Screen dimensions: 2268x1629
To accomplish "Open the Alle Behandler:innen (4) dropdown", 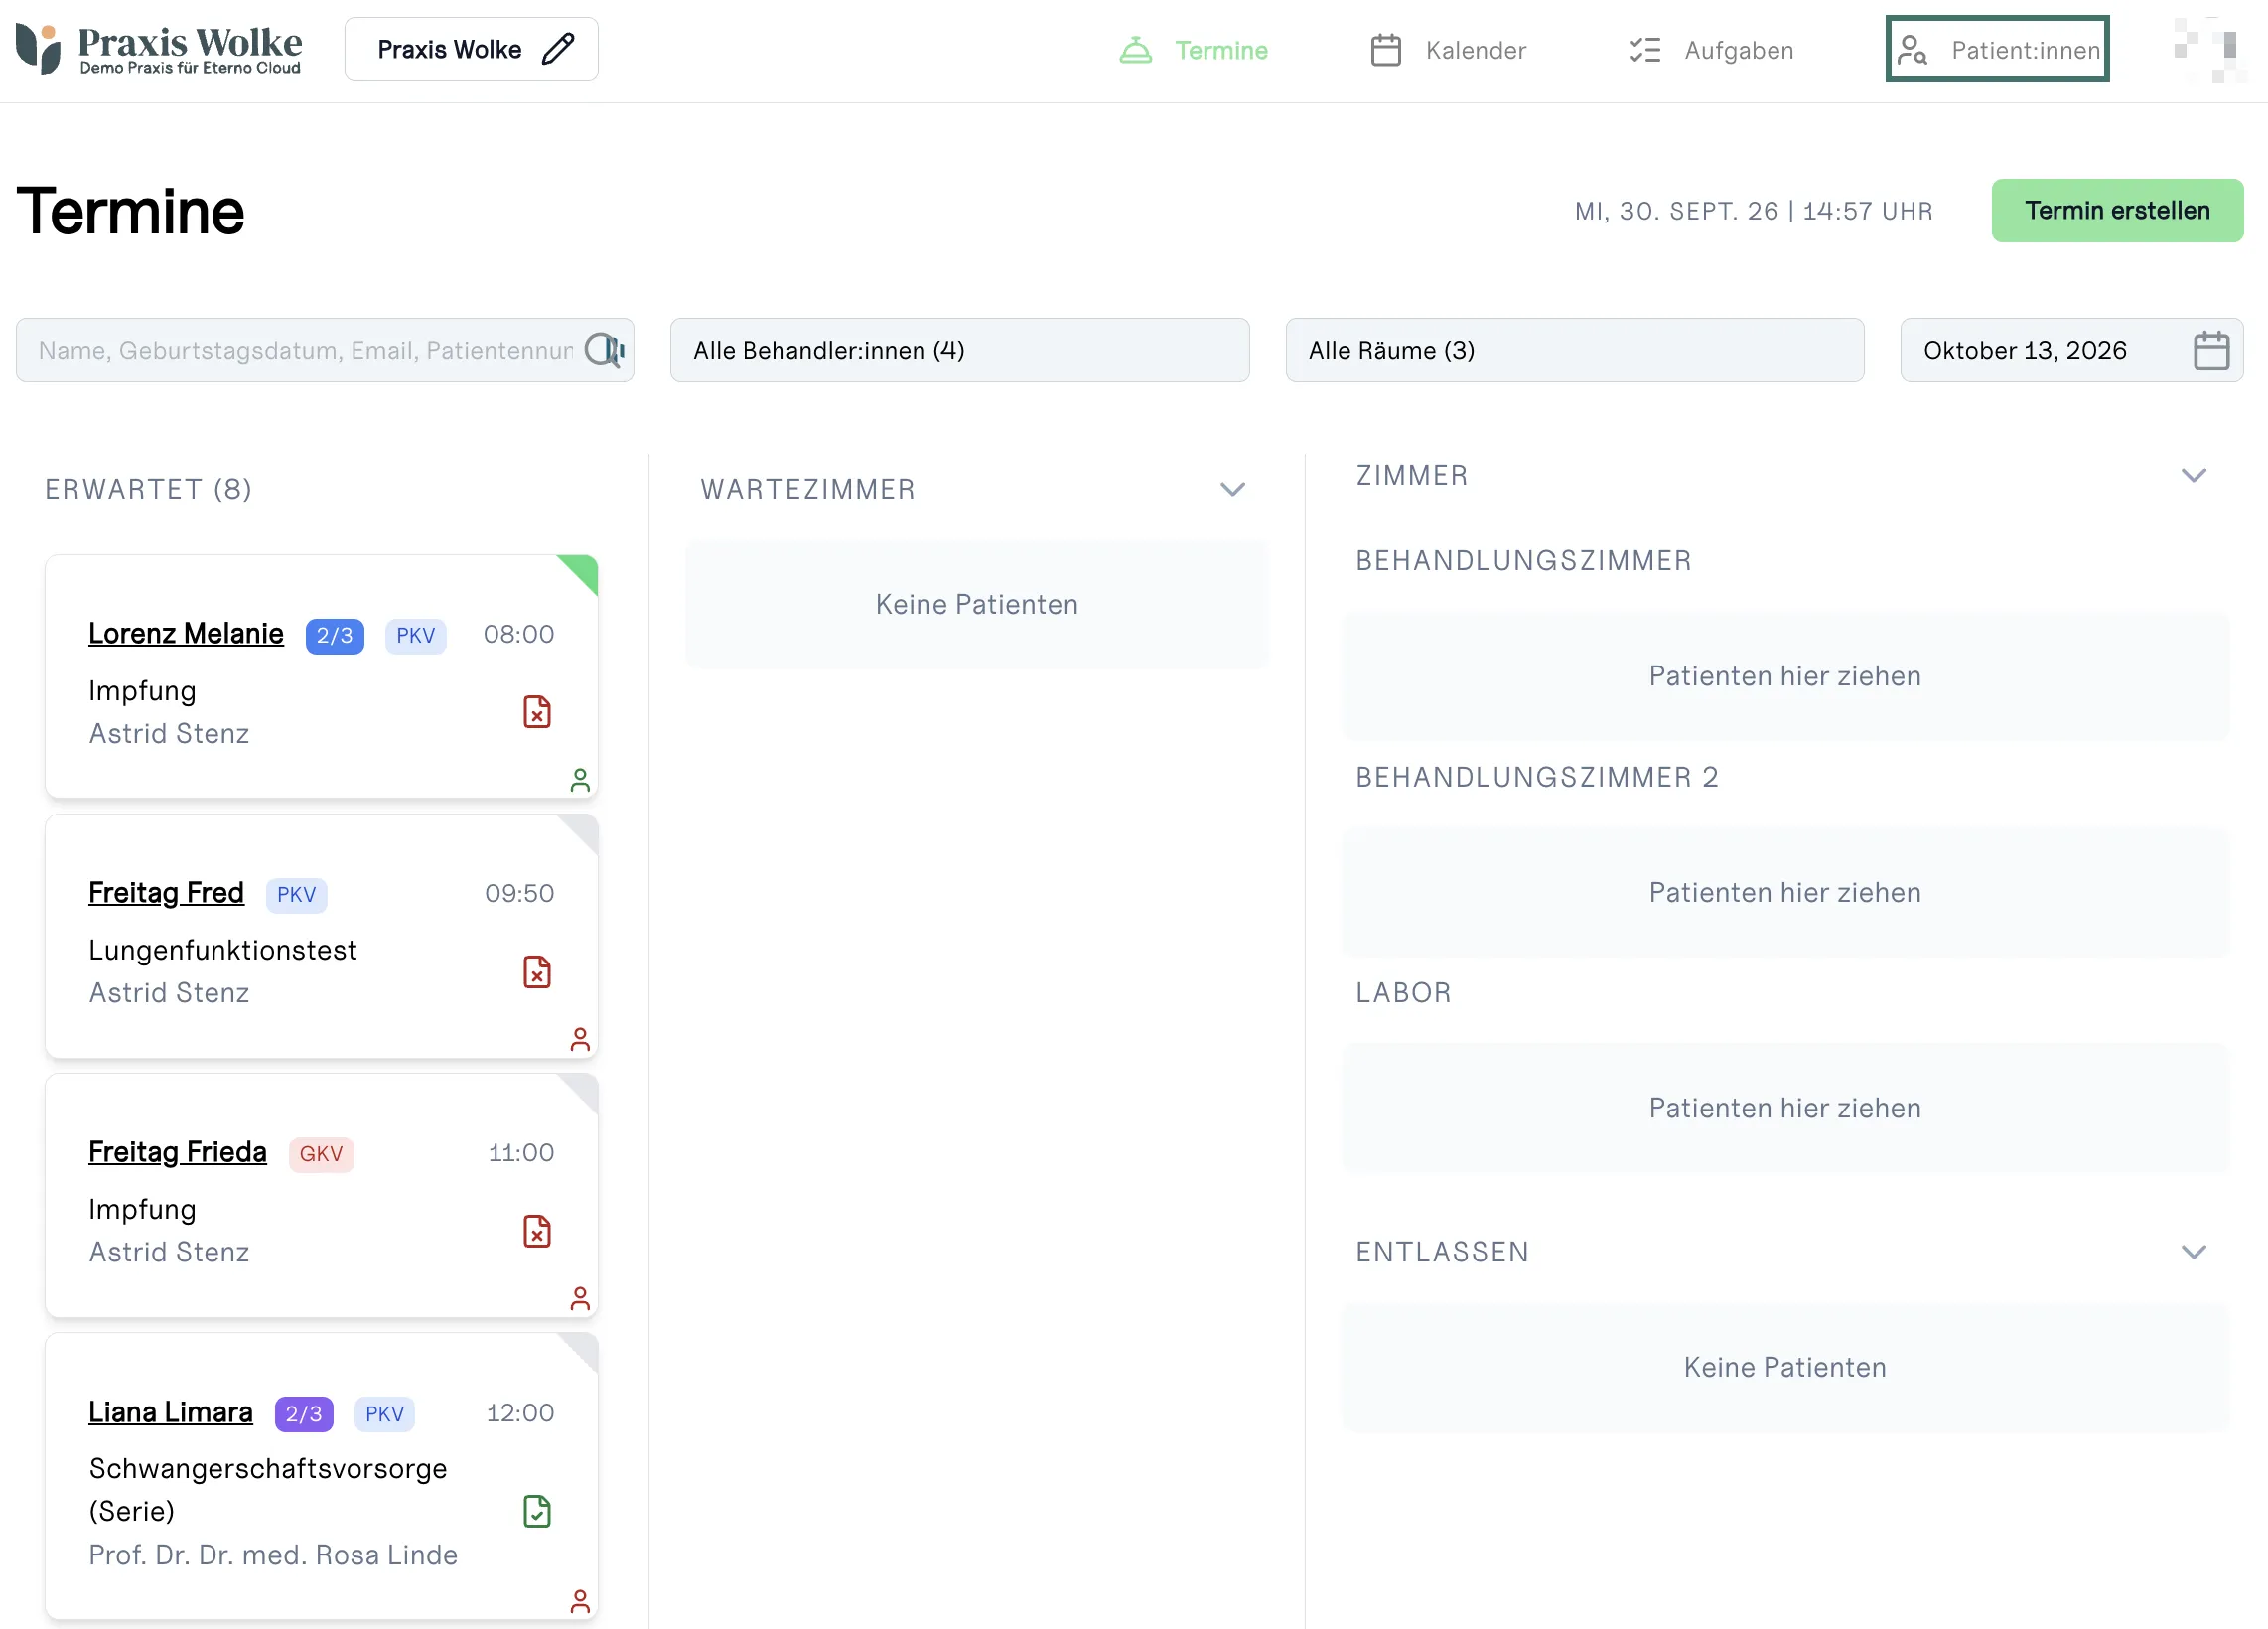I will tap(959, 350).
